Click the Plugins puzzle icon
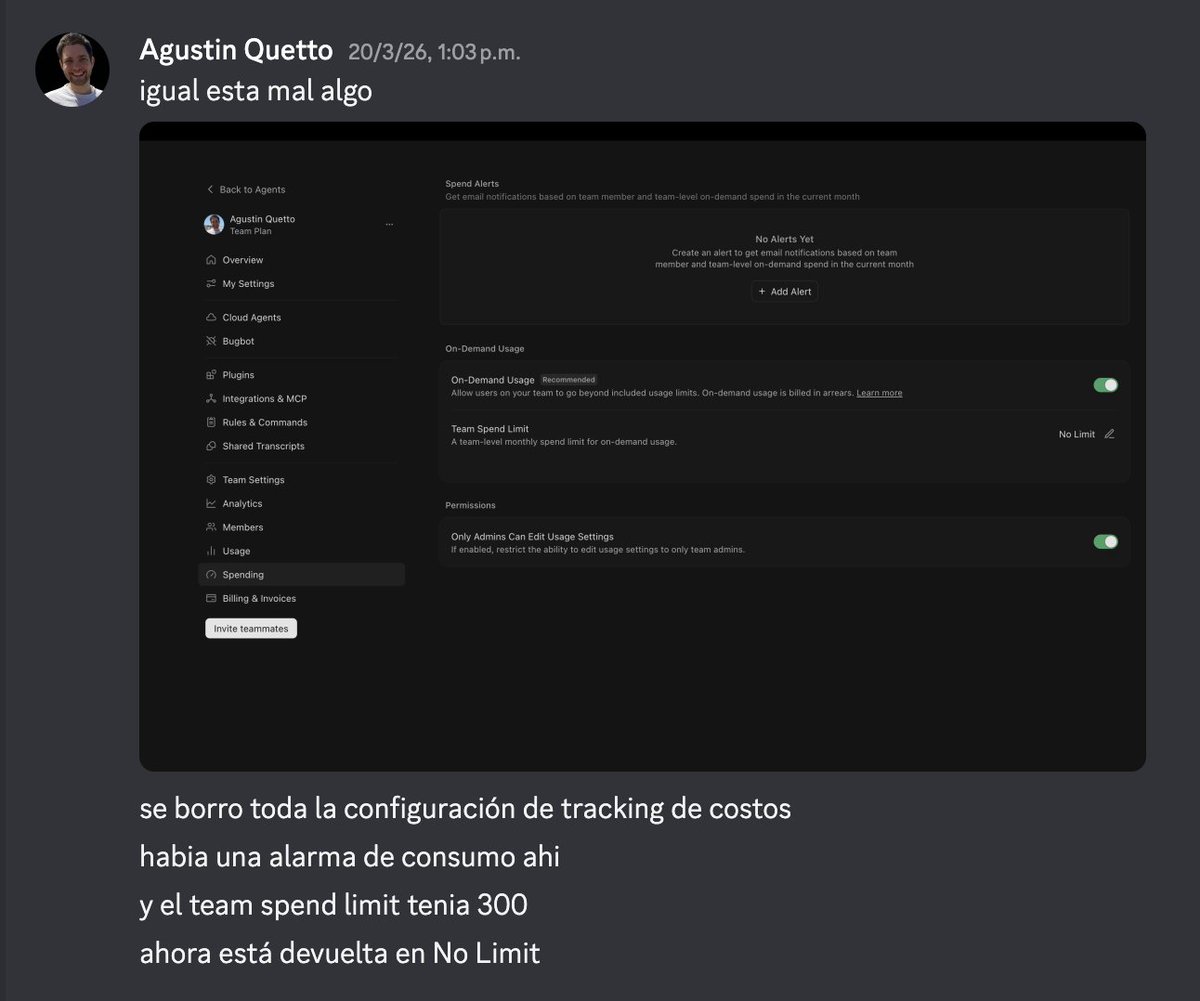 click(211, 375)
